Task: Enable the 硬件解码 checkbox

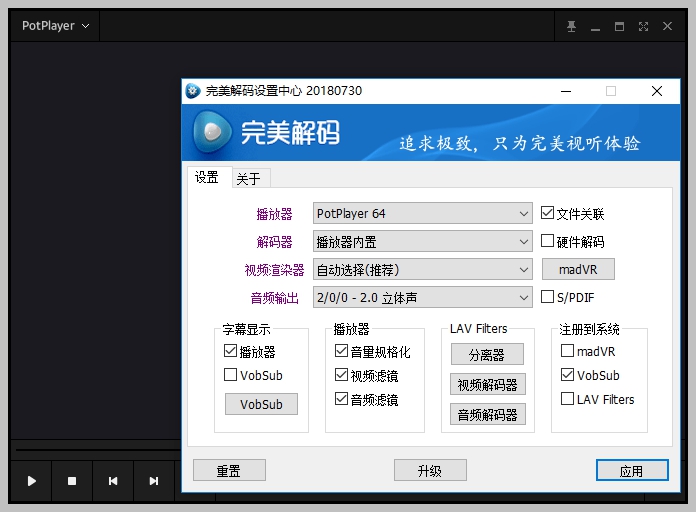Action: tap(547, 241)
